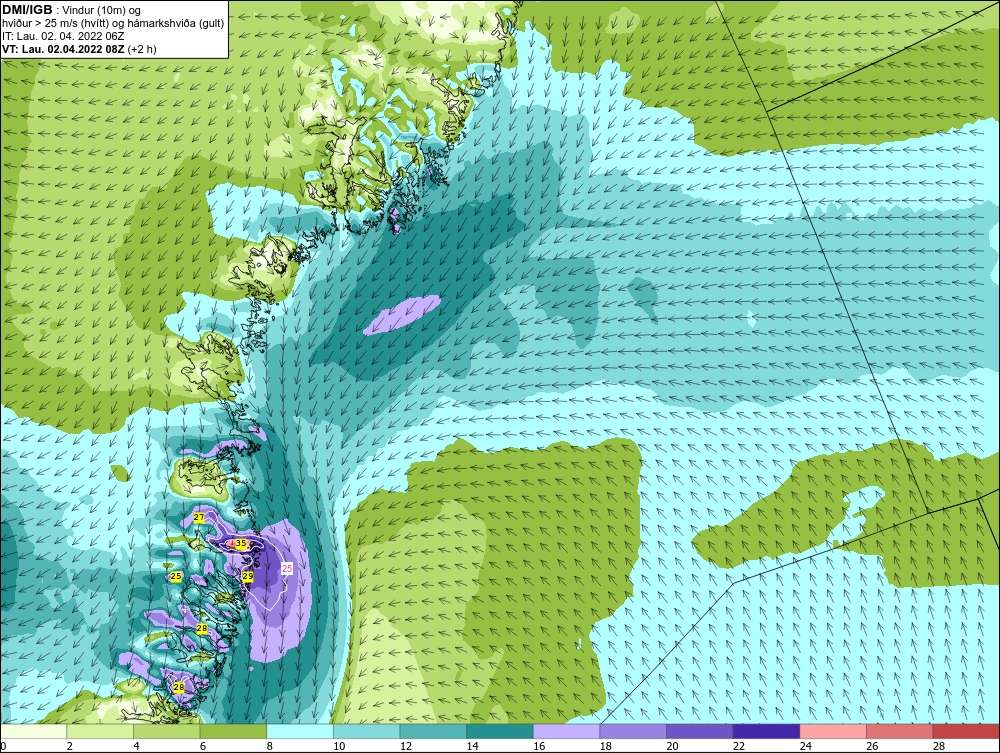This screenshot has height=753, width=1000.
Task: Click the yellow 29 gust label
Action: click(248, 576)
